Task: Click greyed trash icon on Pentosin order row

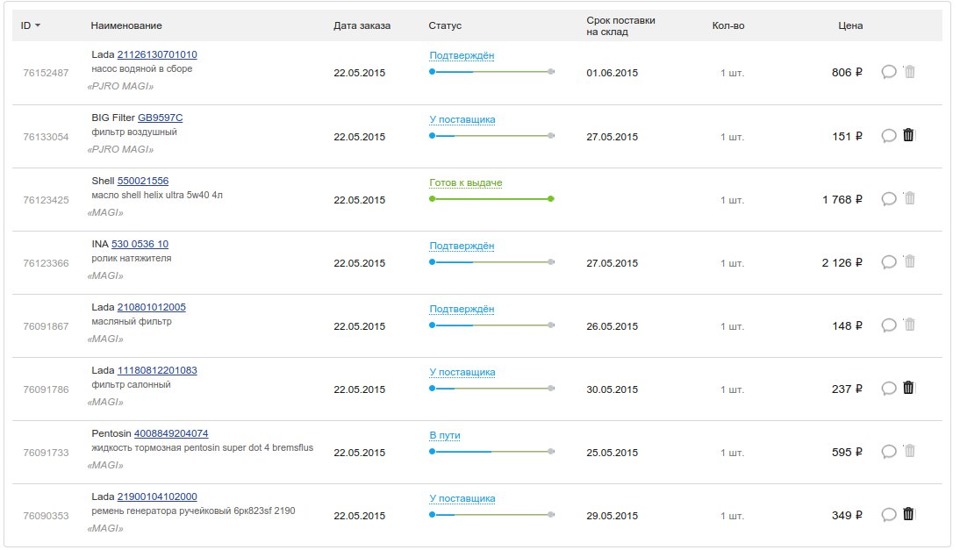Action: pyautogui.click(x=908, y=451)
